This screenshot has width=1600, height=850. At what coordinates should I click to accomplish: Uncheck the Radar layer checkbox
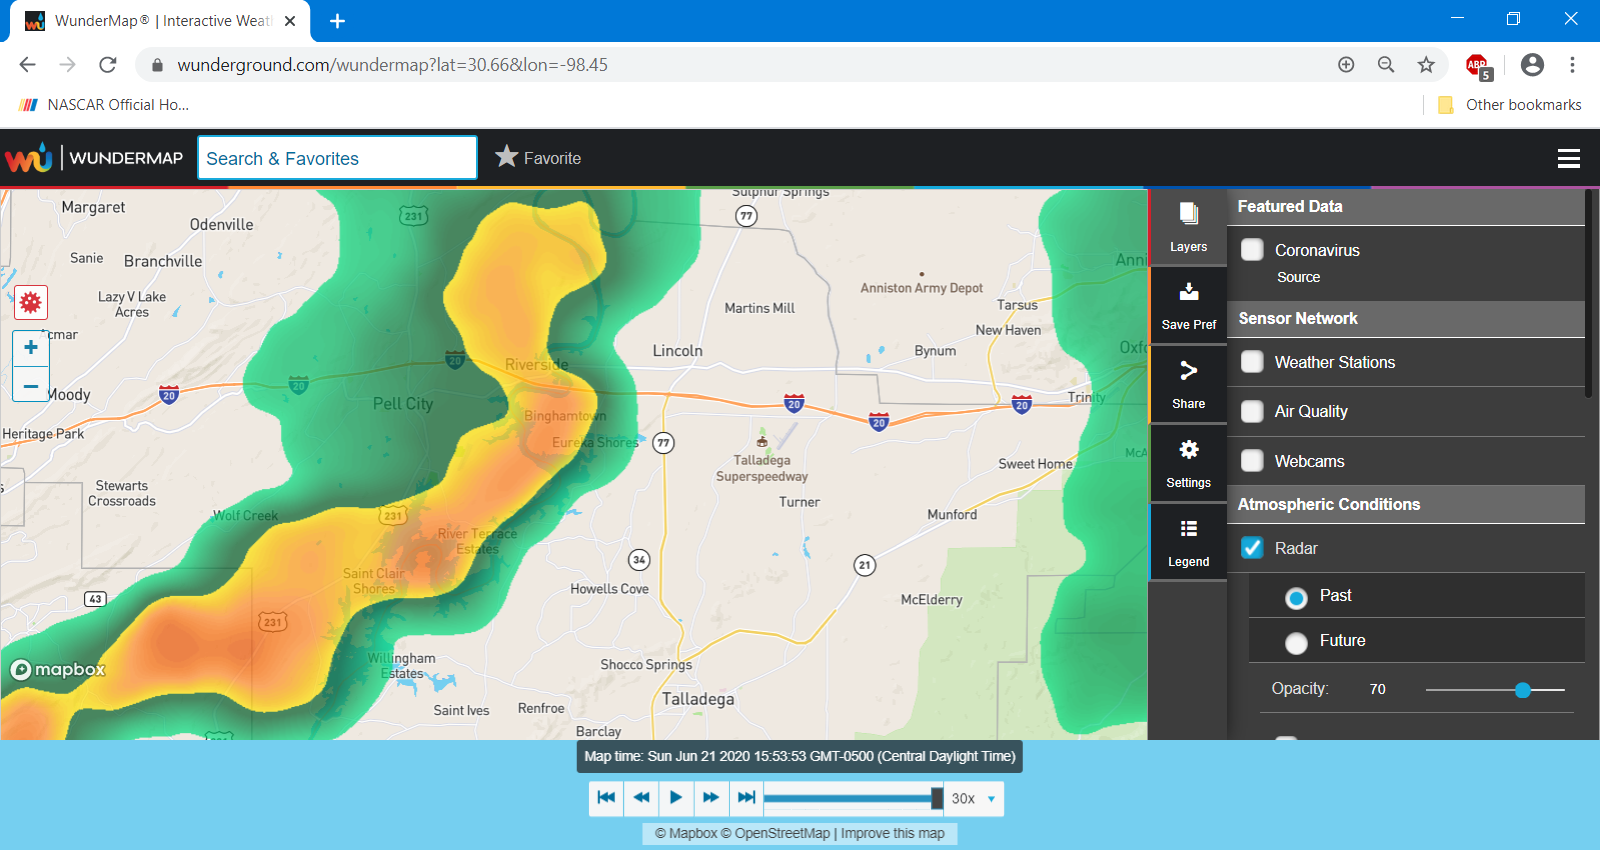[x=1252, y=548]
